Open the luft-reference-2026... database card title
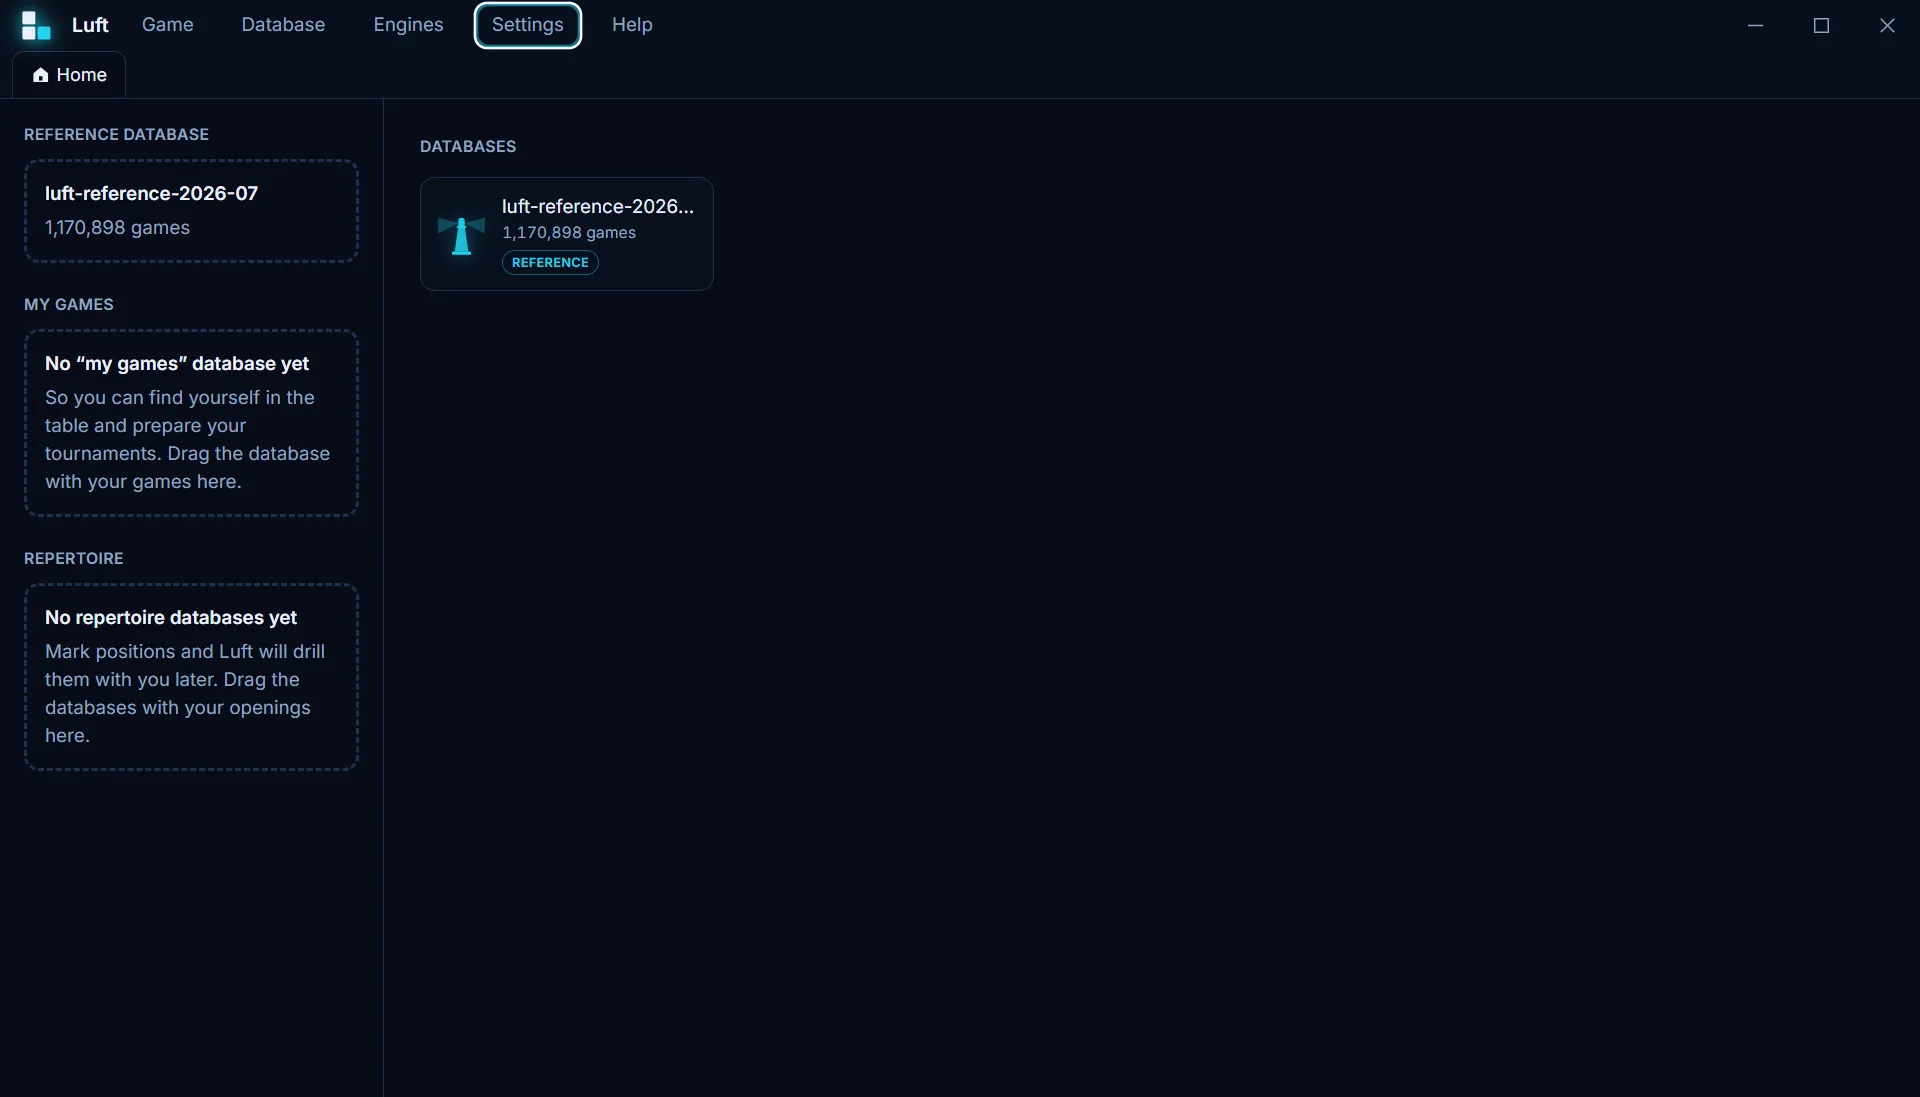Screen dimensions: 1920x1097 (598, 206)
